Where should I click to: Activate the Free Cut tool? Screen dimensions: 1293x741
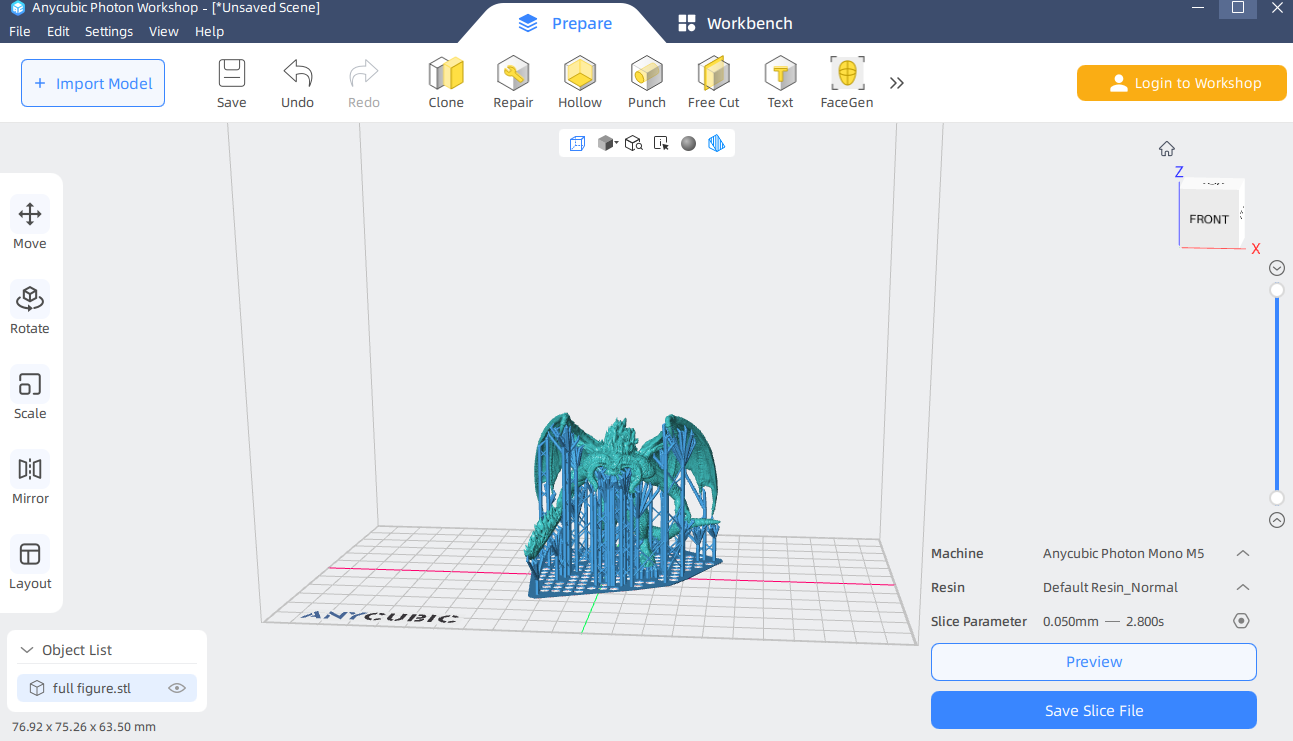pyautogui.click(x=713, y=82)
